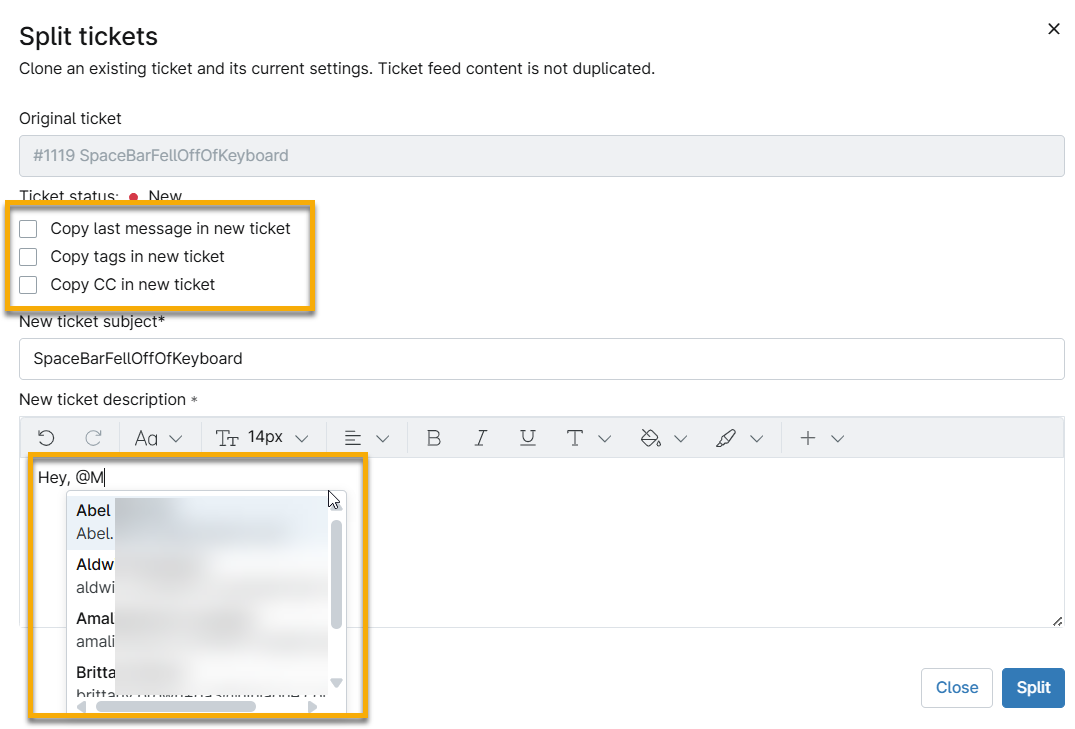Expand the Aa font family dropdown
This screenshot has width=1075, height=729.
[159, 438]
